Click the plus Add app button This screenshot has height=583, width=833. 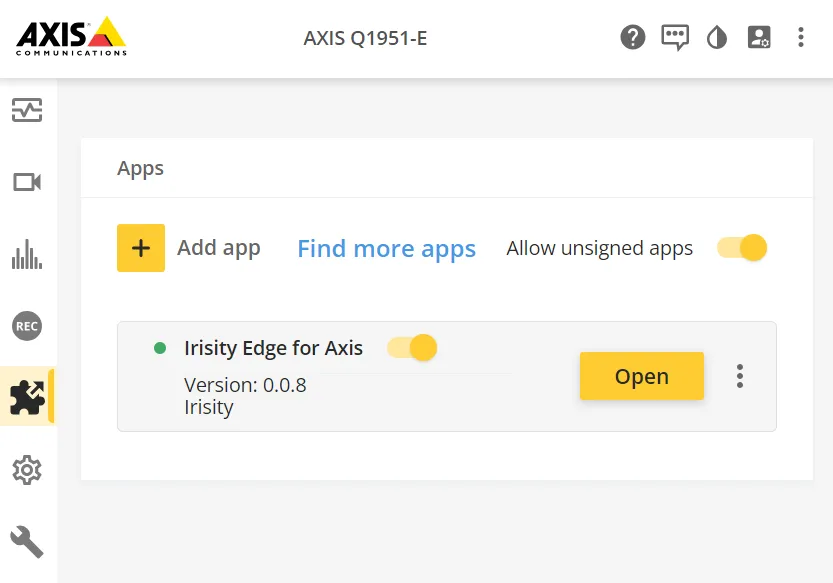coord(141,248)
